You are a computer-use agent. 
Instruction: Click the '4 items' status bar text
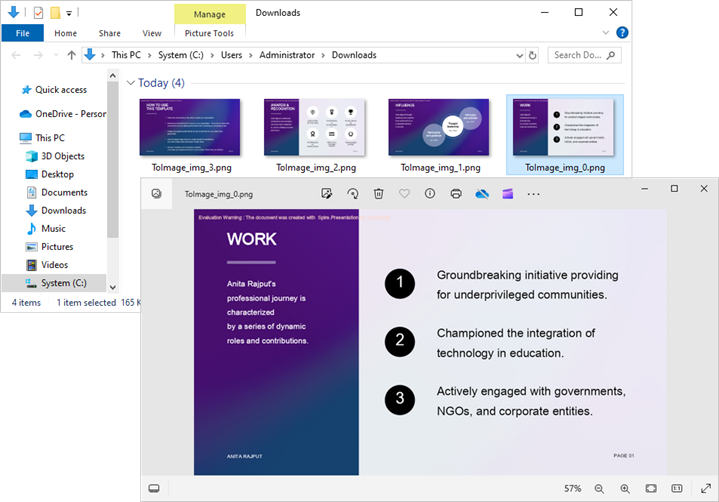[x=26, y=303]
